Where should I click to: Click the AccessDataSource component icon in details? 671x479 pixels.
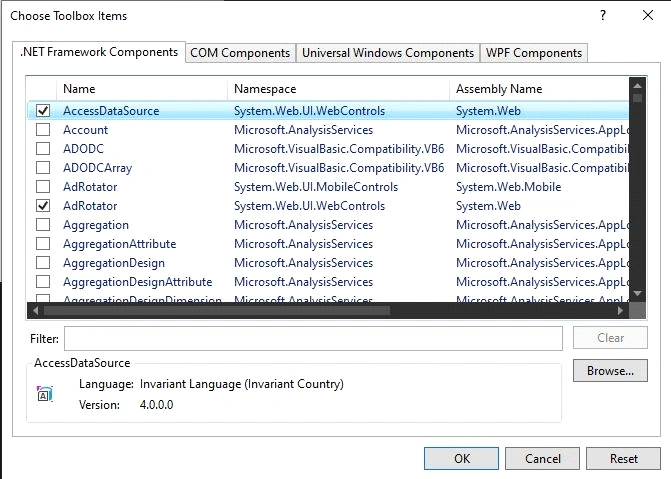point(45,394)
